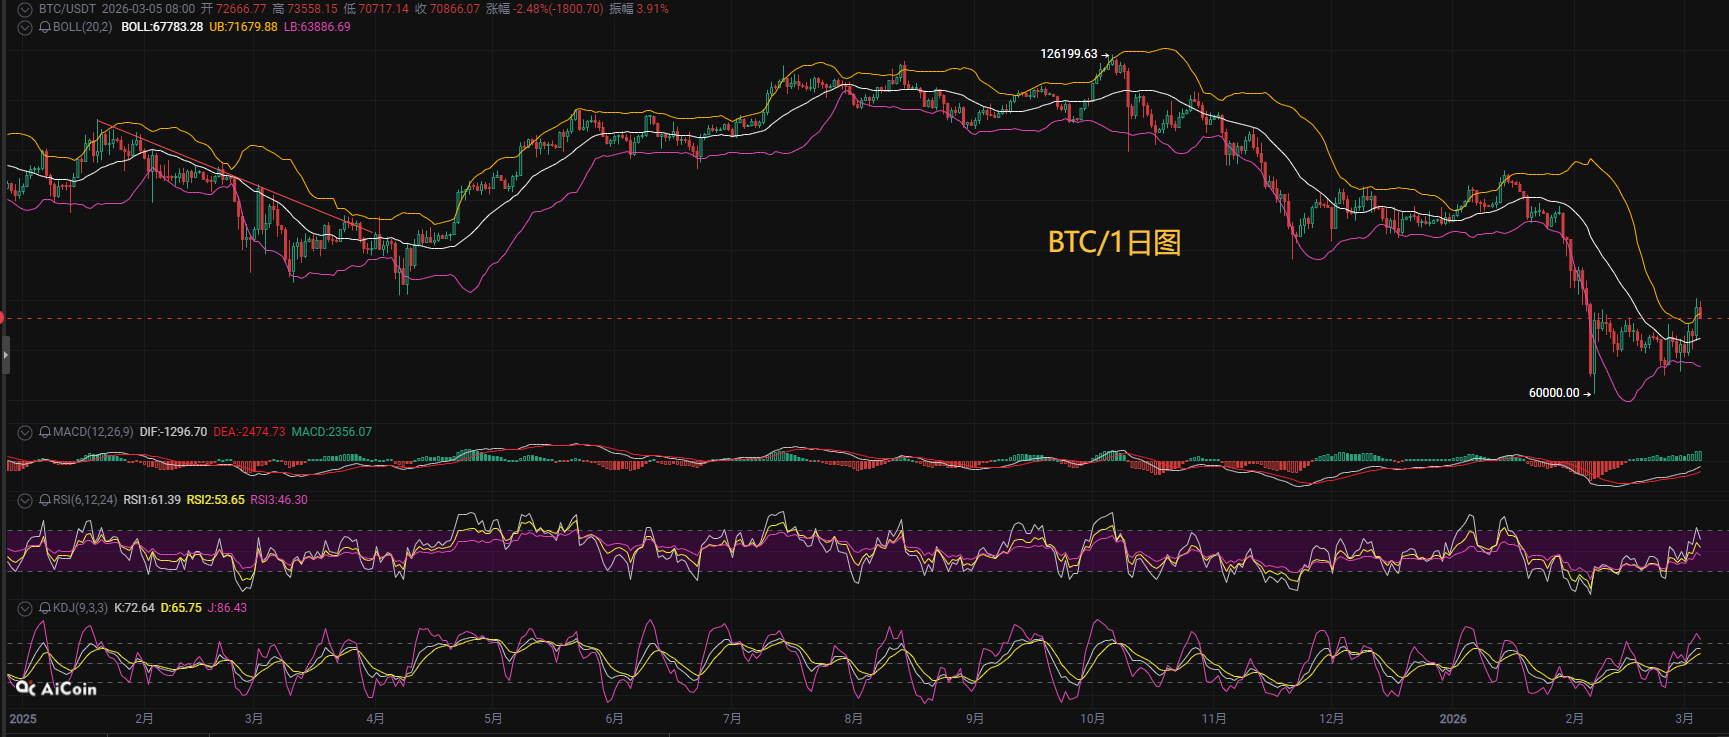1729x737 pixels.
Task: Collapse the MACD indicator panel chevron
Action: (x=25, y=432)
